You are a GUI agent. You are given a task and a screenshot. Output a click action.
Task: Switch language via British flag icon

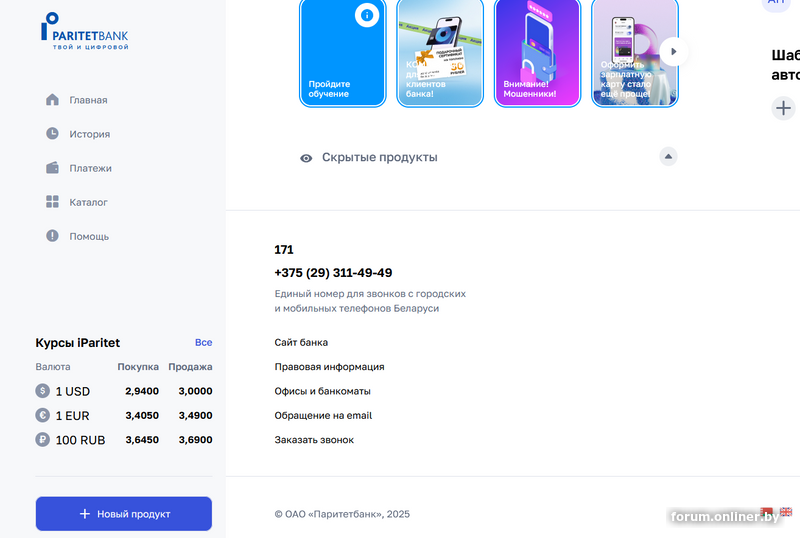(x=786, y=511)
